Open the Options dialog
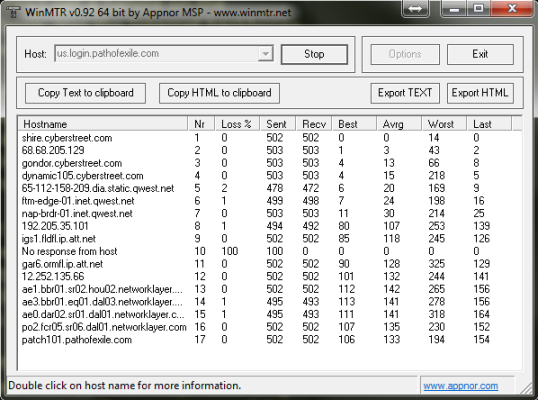The image size is (538, 400). click(405, 54)
